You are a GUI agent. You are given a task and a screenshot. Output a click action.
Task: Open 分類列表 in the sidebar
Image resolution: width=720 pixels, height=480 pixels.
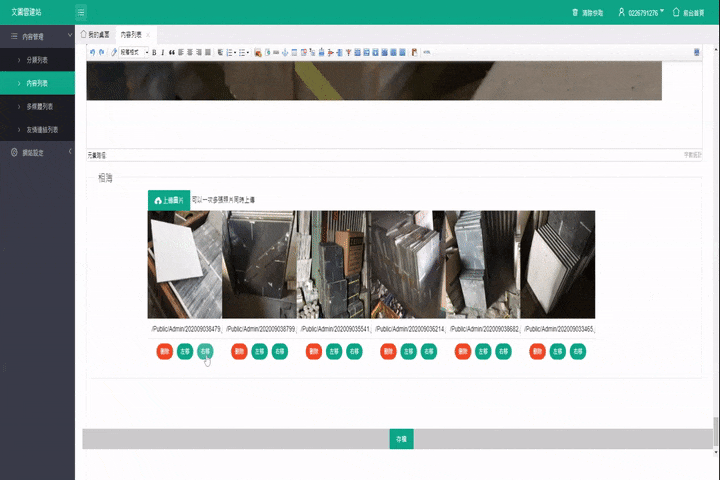pos(37,60)
